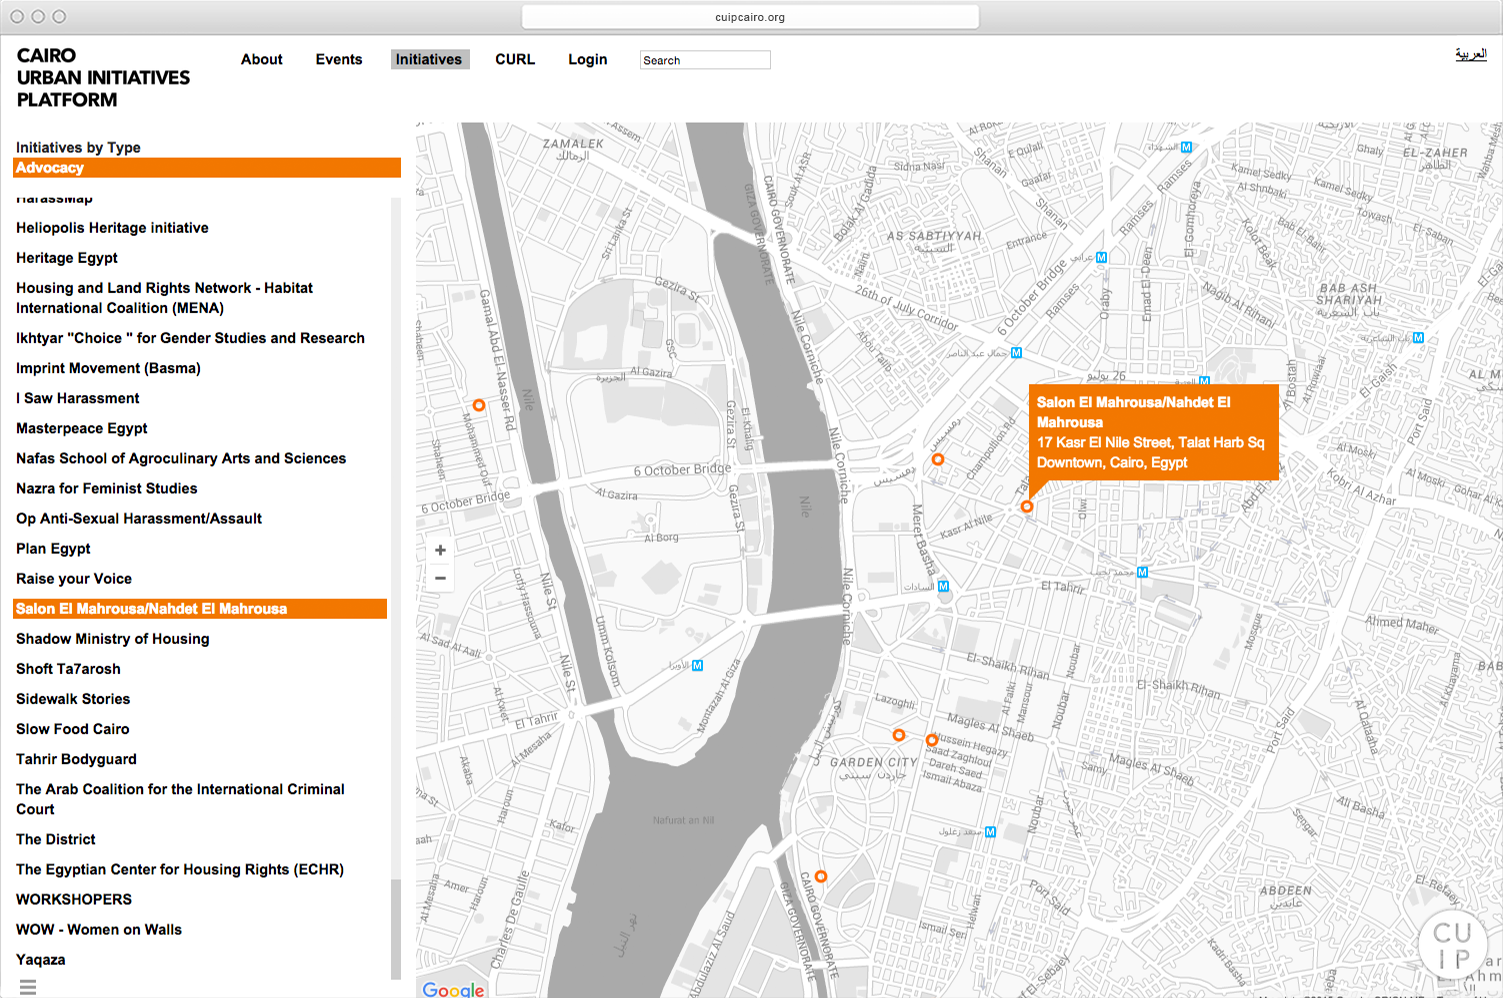Viewport: 1503px width, 998px height.
Task: Select Imprint Movement (Basma)
Action: [x=108, y=368]
